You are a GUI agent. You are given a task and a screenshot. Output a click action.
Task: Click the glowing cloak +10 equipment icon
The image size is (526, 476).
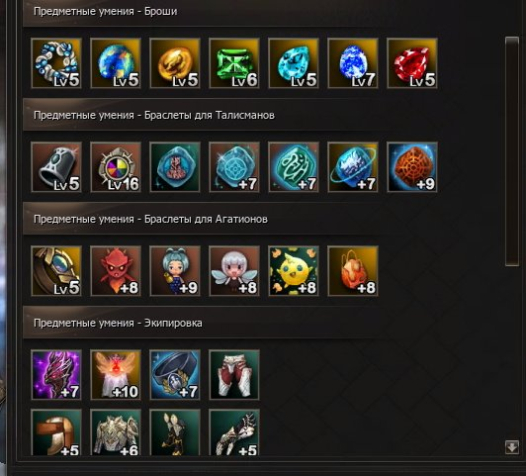tap(116, 375)
